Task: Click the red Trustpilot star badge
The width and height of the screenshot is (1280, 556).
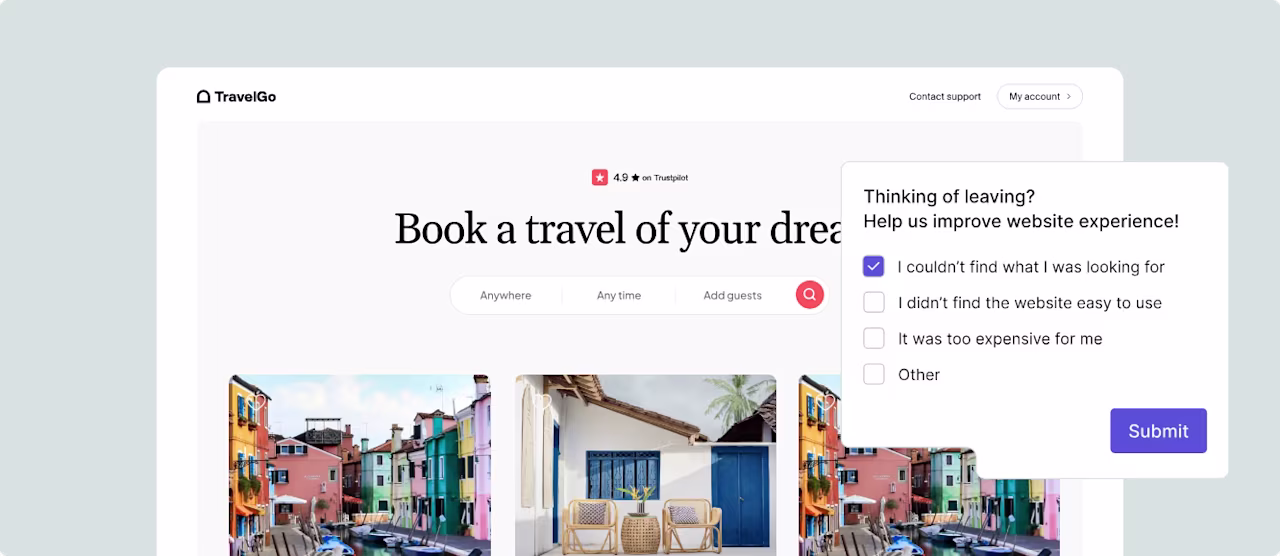Action: tap(600, 178)
